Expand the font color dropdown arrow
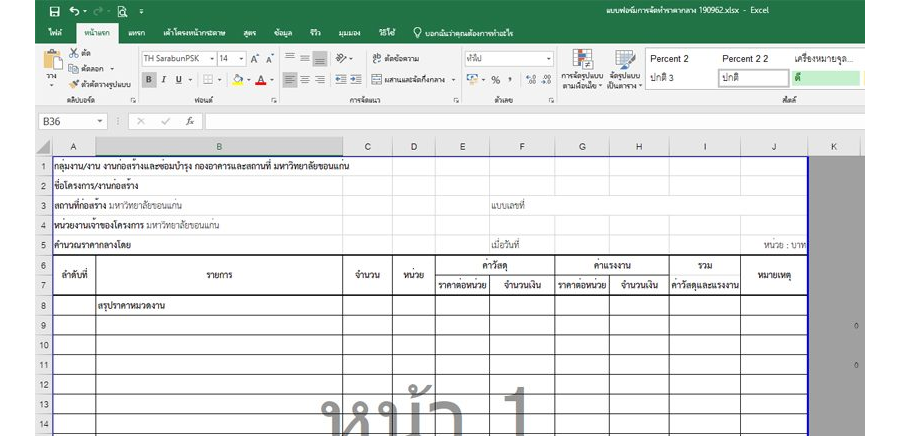The image size is (900, 436). click(x=272, y=80)
